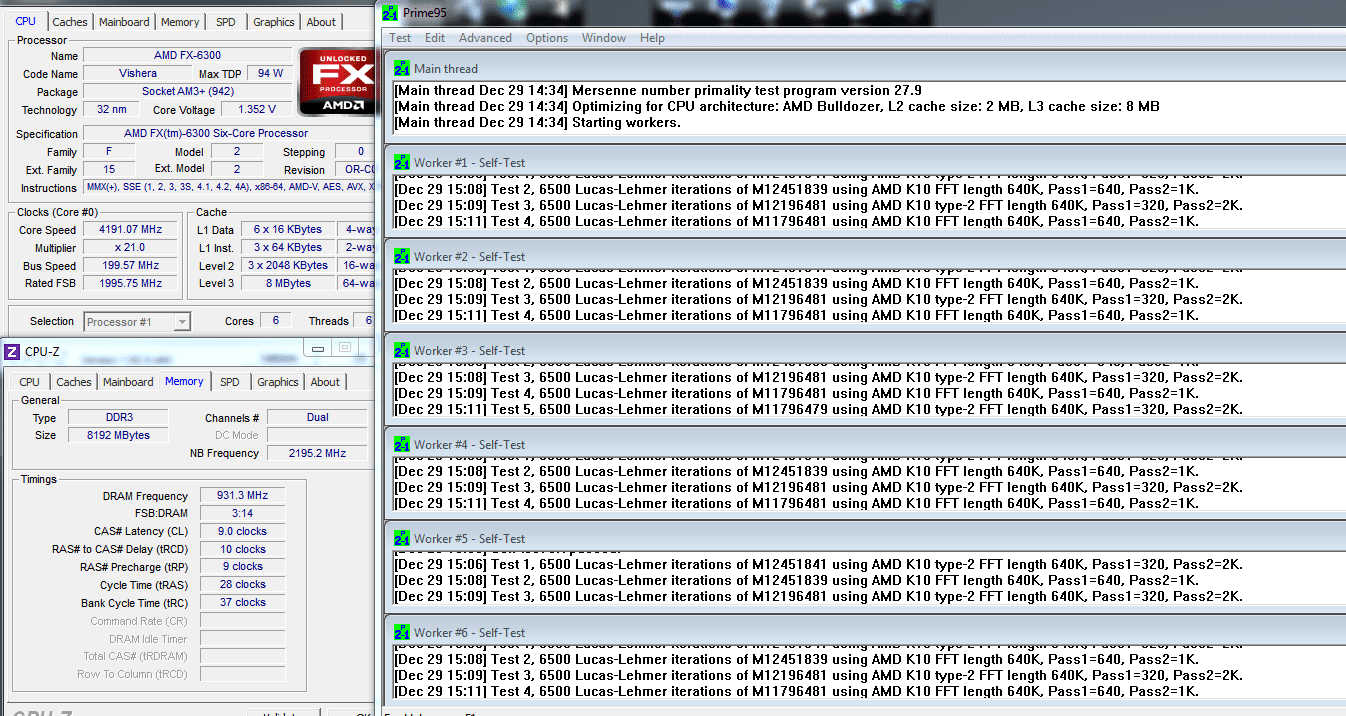The image size is (1346, 716).
Task: Click Main thread line about program version 27.9
Action: pos(658,90)
